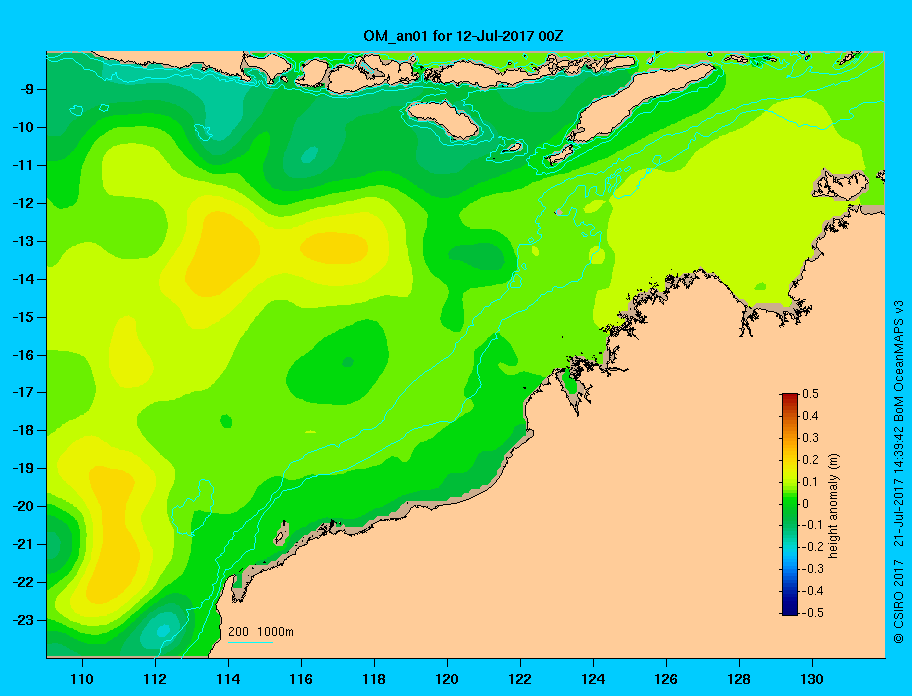This screenshot has height=696, width=912.
Task: Click the longitude 128 axis label
Action: [x=739, y=679]
